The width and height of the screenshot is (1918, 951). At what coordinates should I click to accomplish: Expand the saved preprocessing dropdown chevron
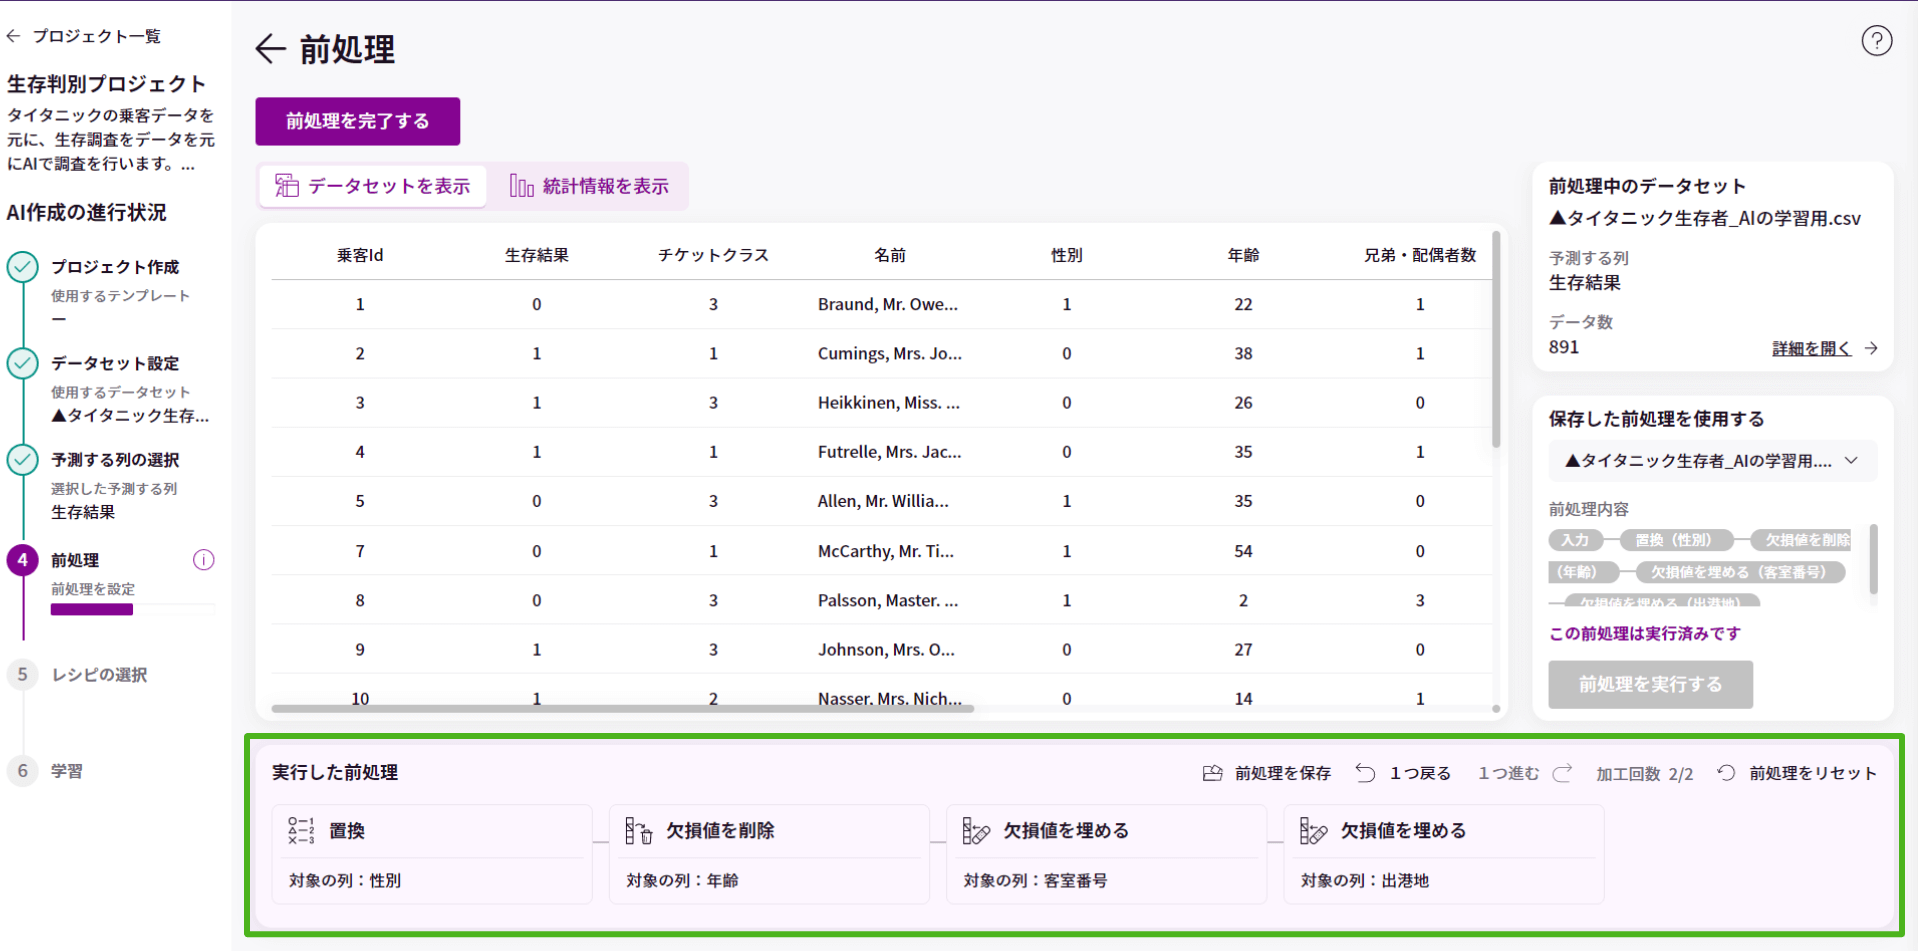click(1851, 461)
